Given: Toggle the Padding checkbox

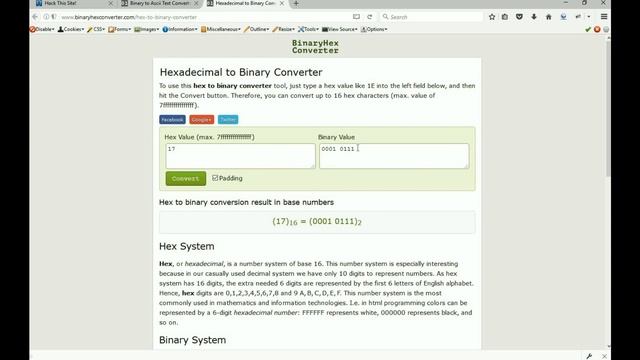Looking at the screenshot, I should [215, 178].
